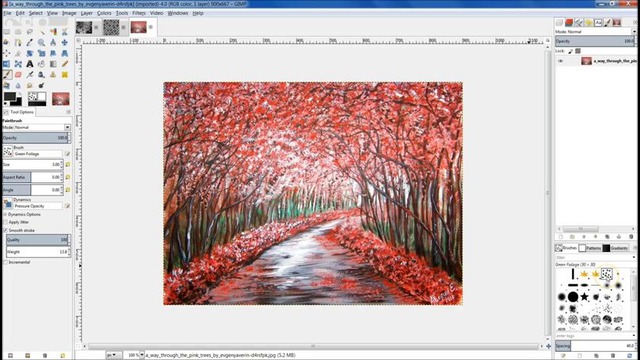Select the Color Picker eyedropper tool
This screenshot has width=640, height=360.
[30, 42]
